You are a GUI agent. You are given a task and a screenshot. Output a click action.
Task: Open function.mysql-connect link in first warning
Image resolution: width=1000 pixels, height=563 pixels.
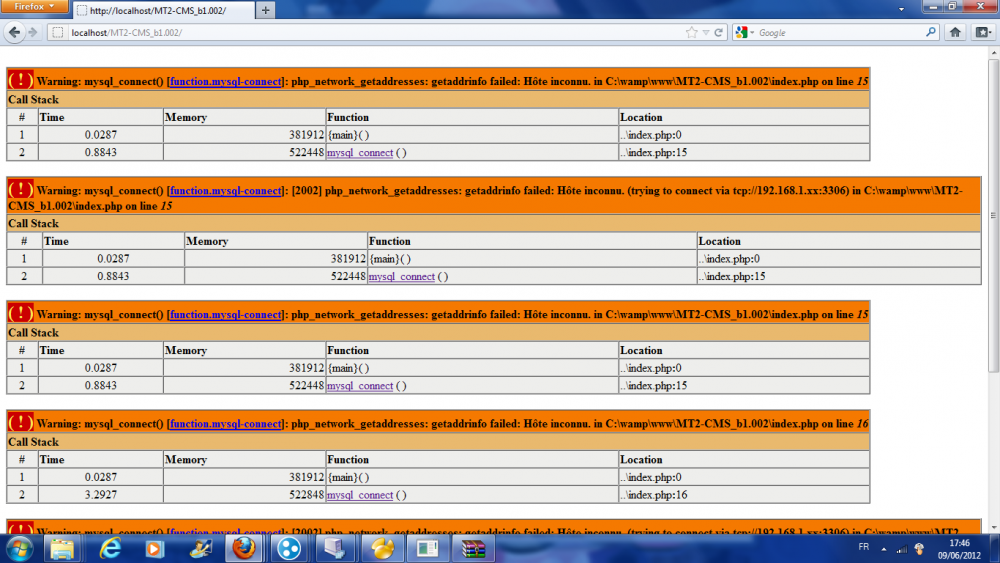click(x=226, y=82)
